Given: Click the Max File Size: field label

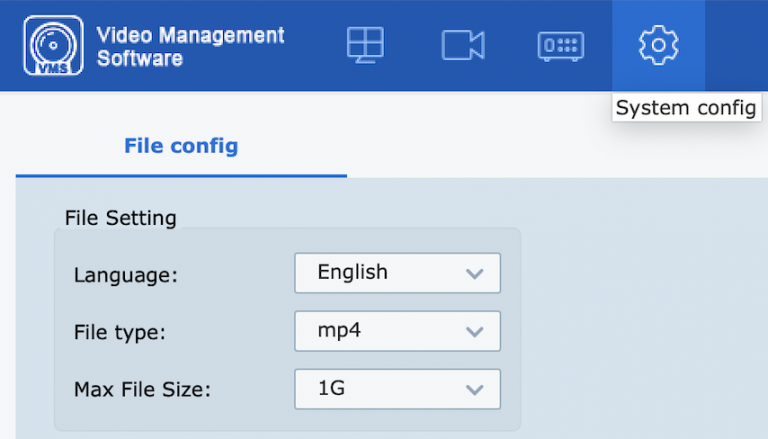Looking at the screenshot, I should [x=142, y=390].
